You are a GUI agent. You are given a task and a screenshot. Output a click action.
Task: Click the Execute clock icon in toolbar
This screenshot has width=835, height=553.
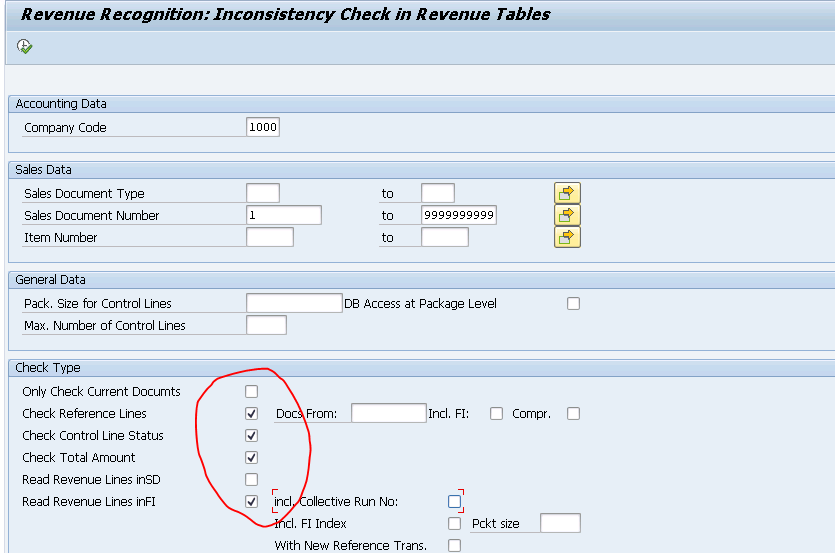point(25,47)
